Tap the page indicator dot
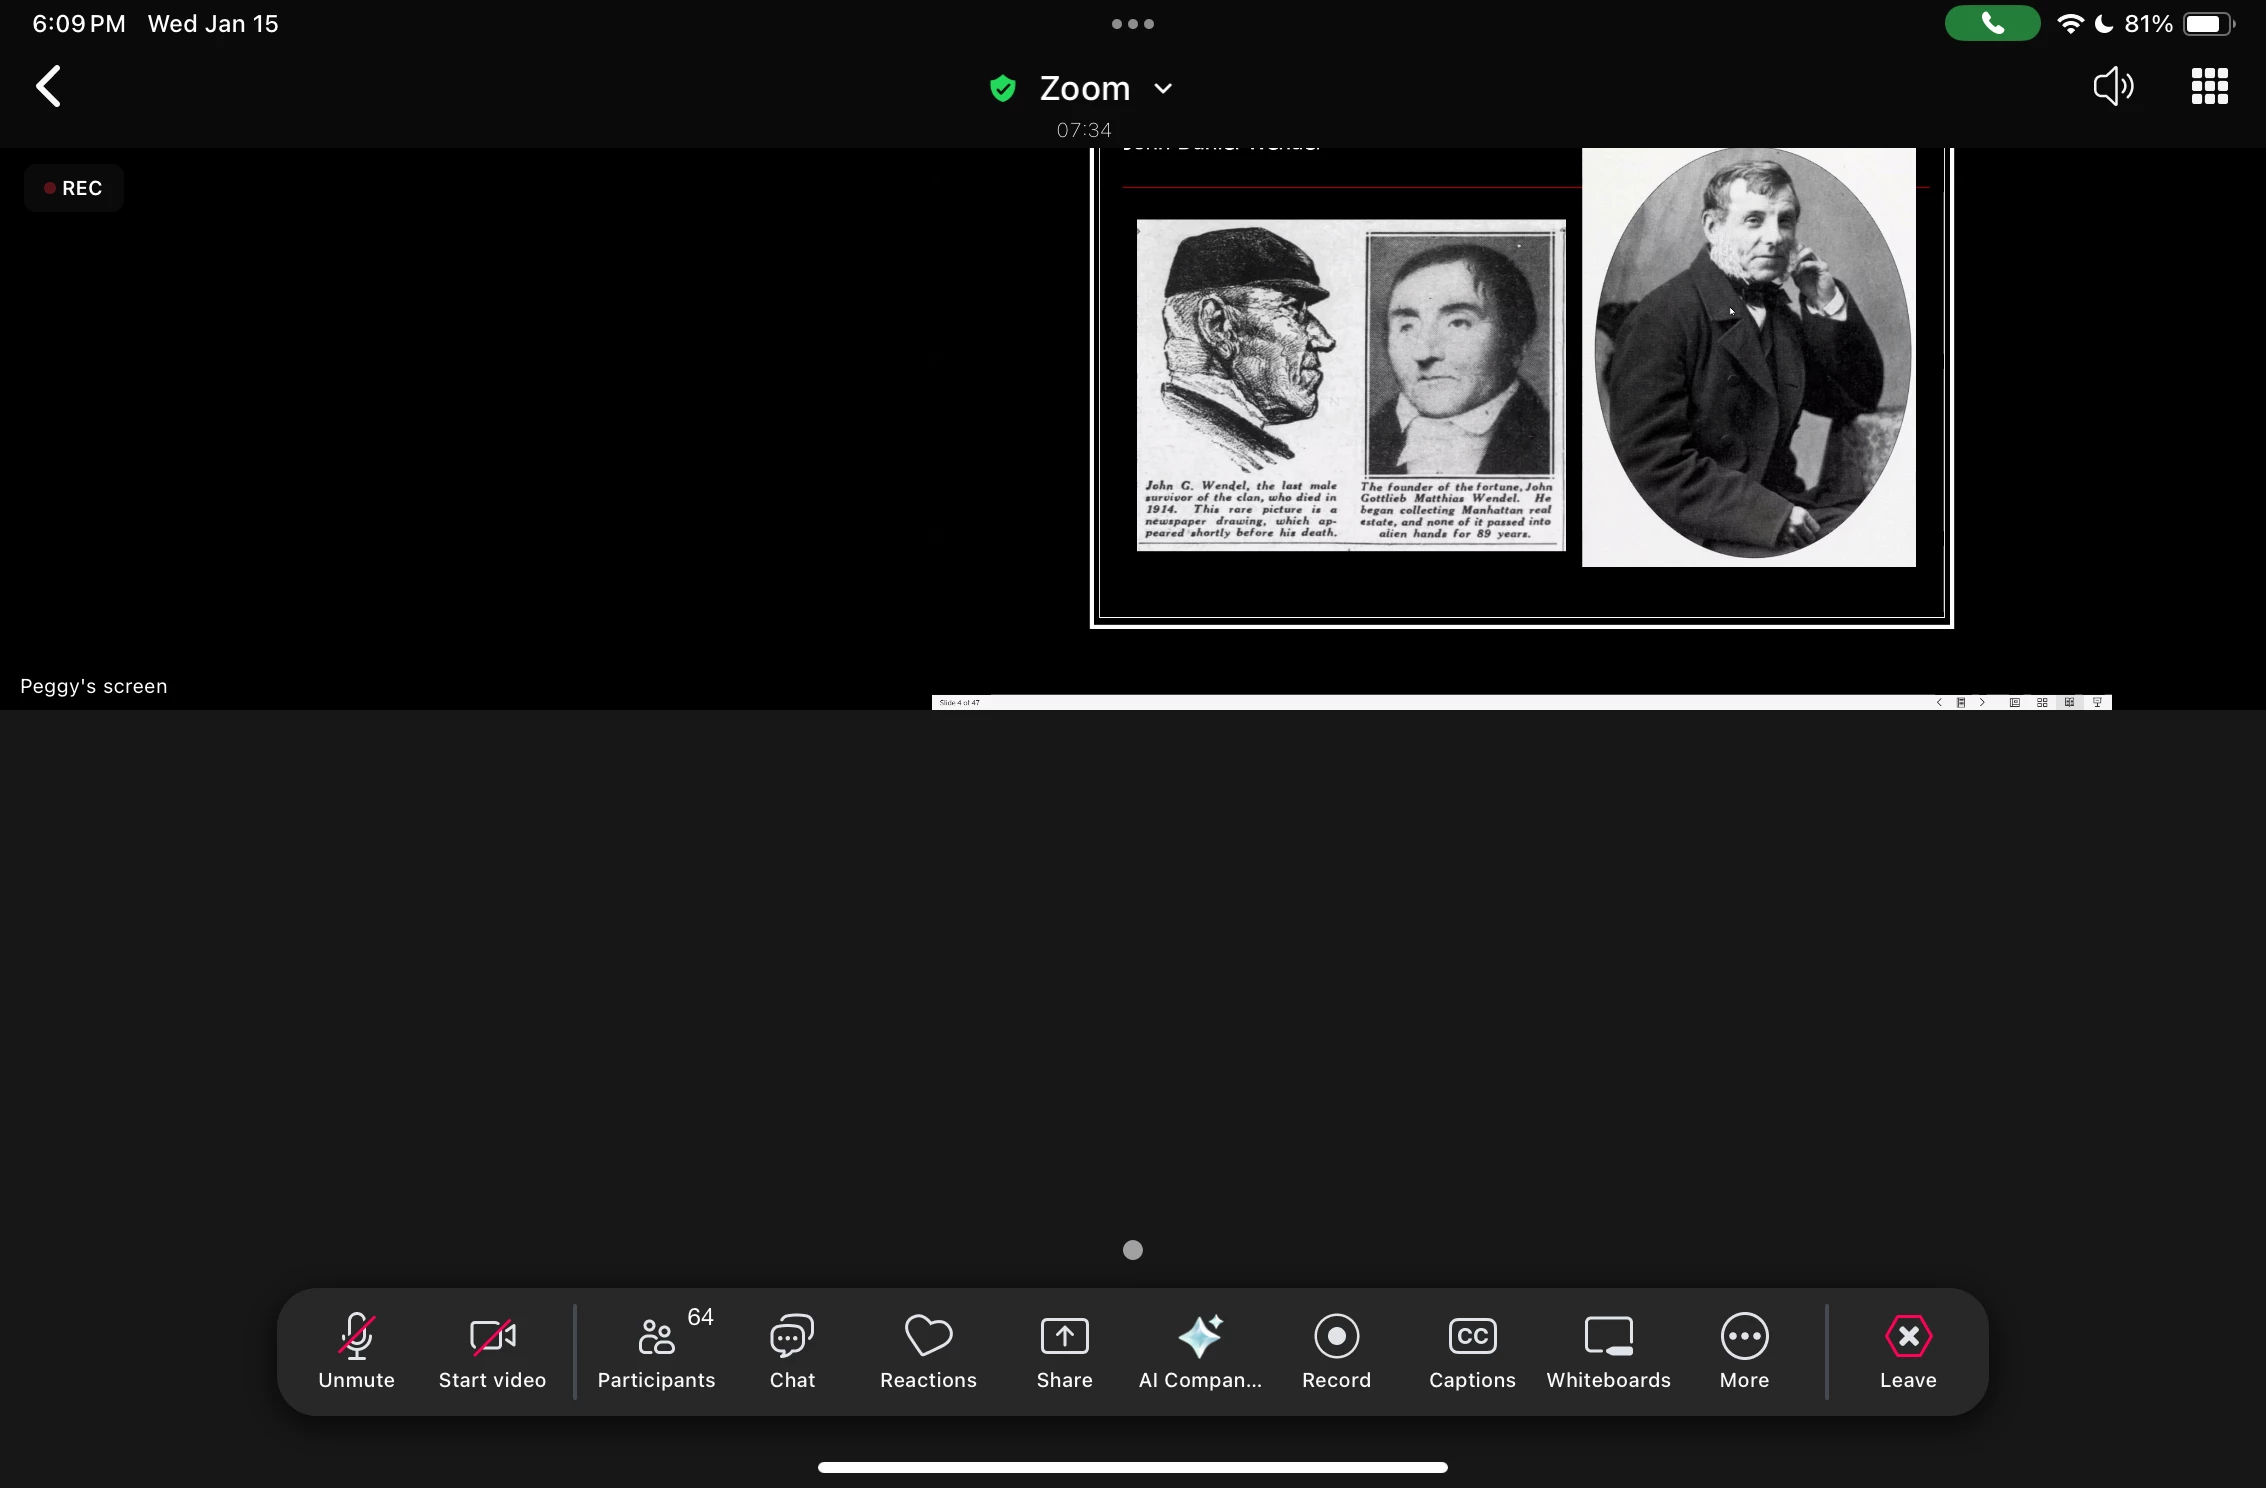Image resolution: width=2266 pixels, height=1488 pixels. 1133,1250
